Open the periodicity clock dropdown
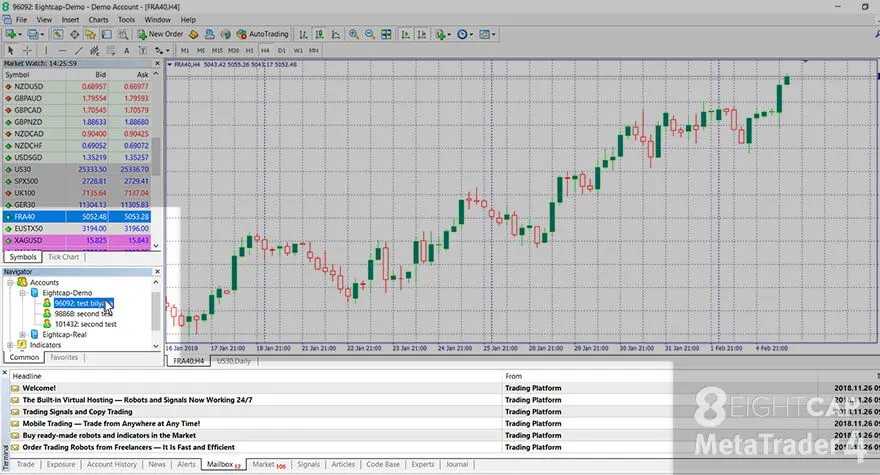This screenshot has height=475, width=880. click(x=464, y=34)
